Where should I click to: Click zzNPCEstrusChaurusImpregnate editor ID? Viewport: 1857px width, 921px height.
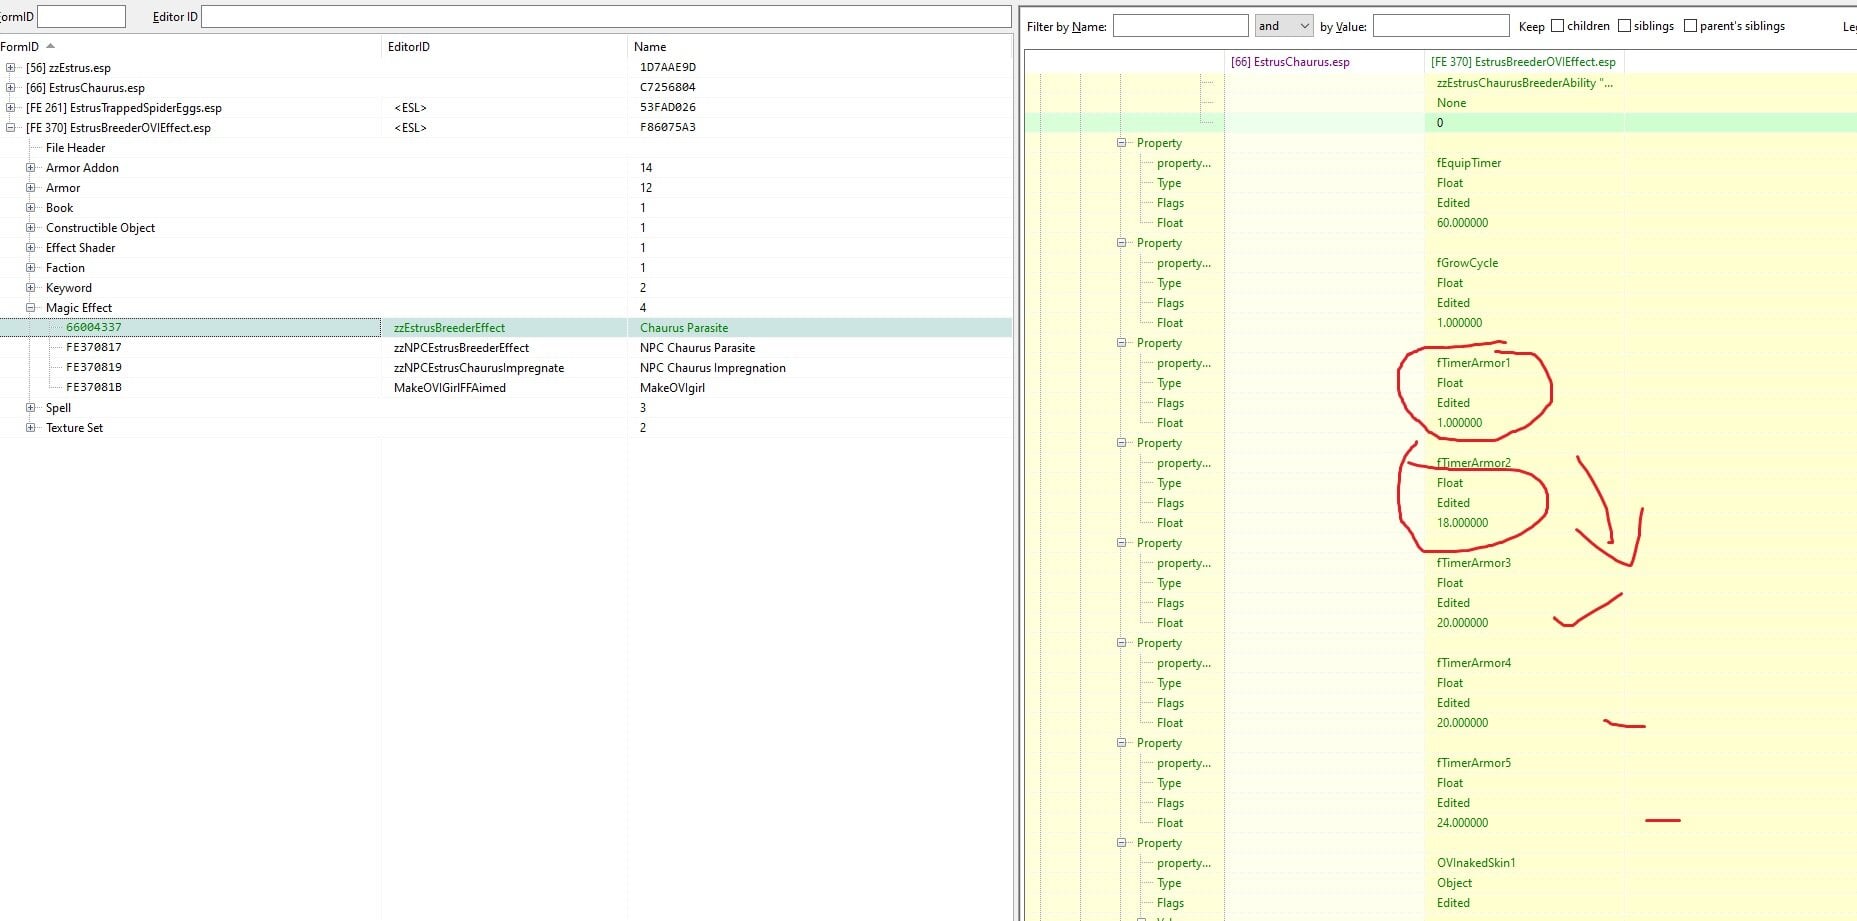(479, 368)
